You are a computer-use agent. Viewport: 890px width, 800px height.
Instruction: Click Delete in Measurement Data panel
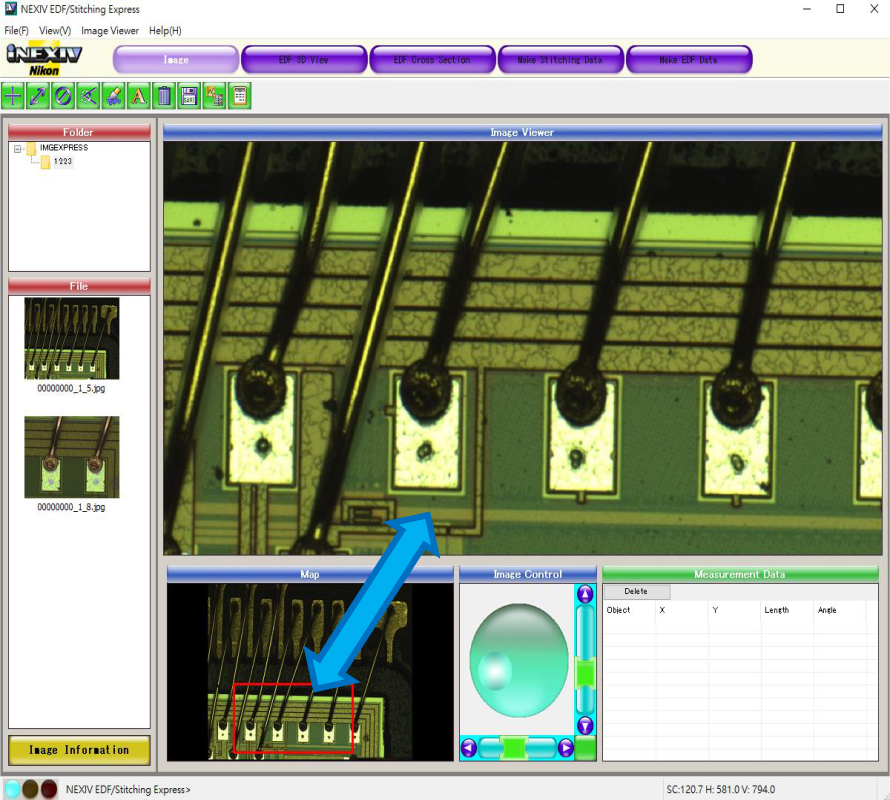tap(636, 592)
